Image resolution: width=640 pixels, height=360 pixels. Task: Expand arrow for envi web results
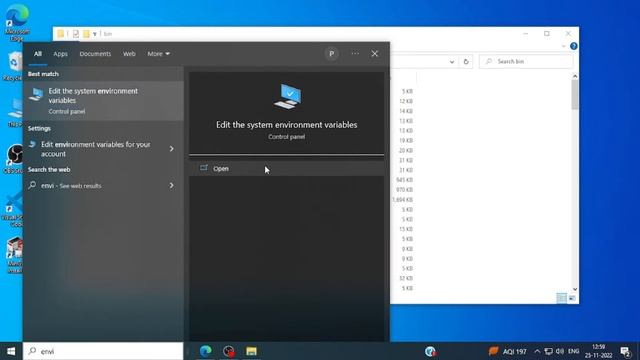click(x=172, y=186)
